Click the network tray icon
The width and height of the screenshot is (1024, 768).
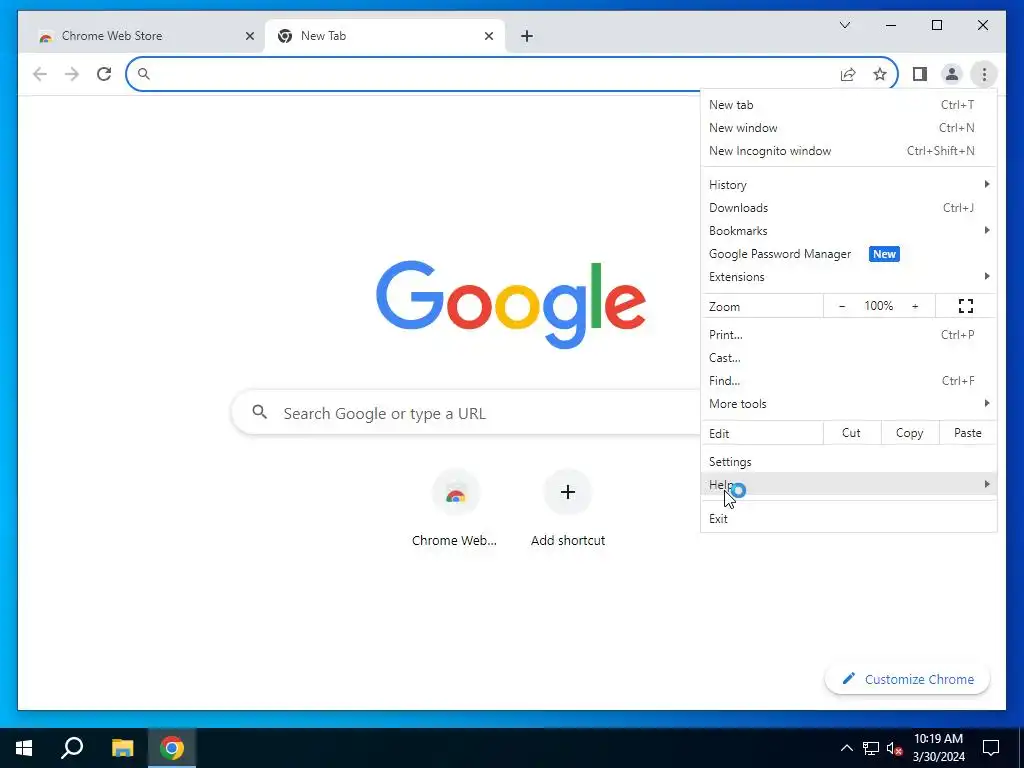870,748
